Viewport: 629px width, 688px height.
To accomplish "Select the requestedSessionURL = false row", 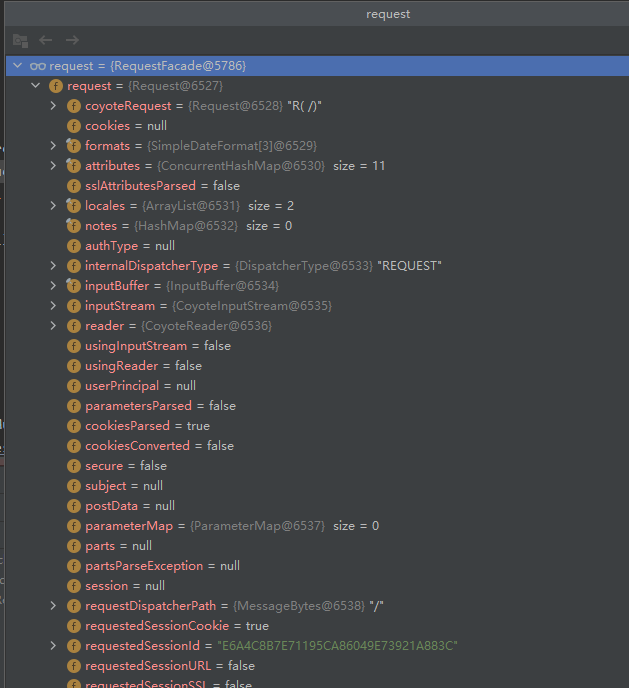I will click(317, 666).
